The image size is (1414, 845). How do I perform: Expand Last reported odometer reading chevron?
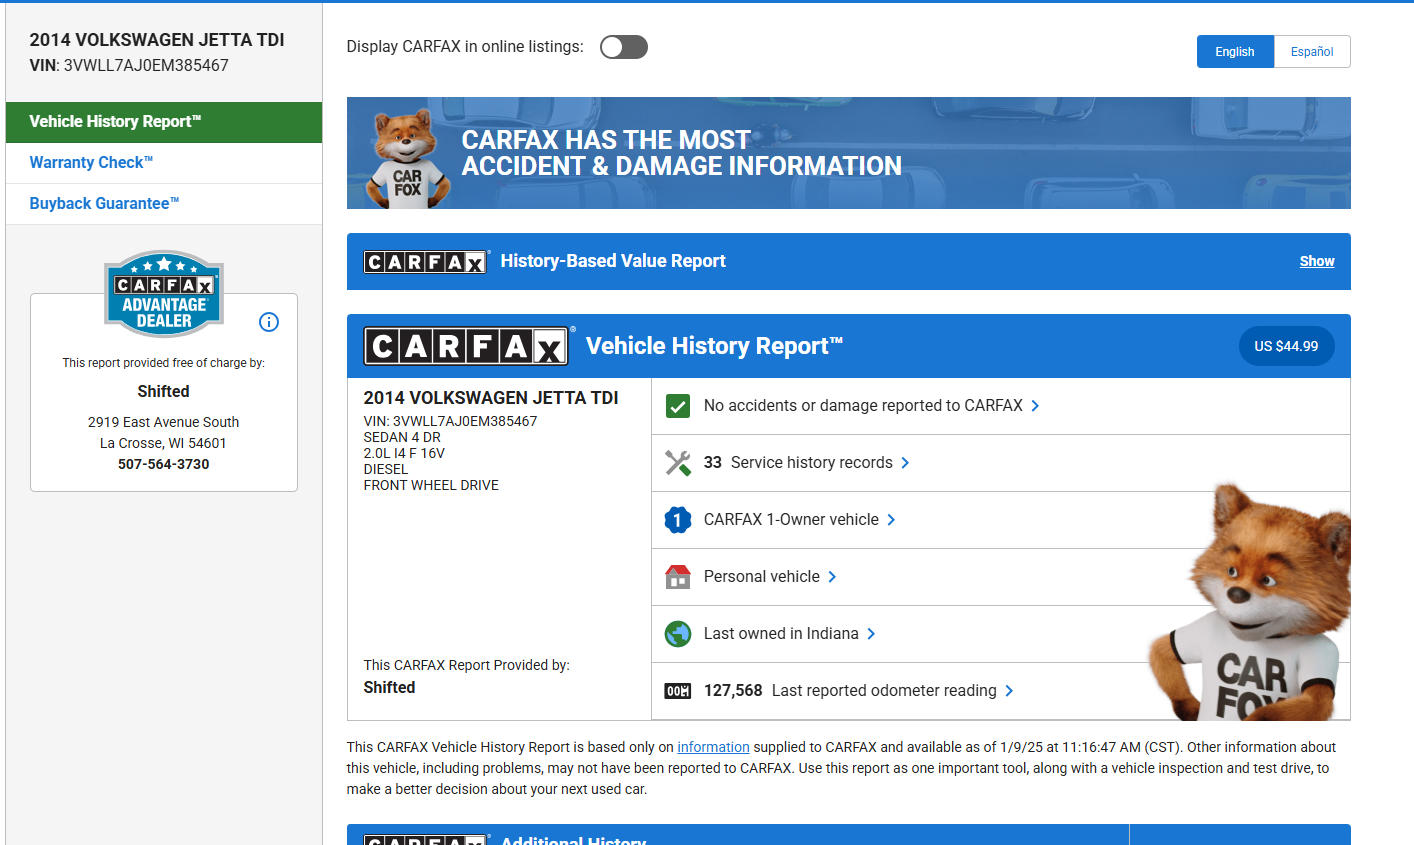[x=1009, y=691]
